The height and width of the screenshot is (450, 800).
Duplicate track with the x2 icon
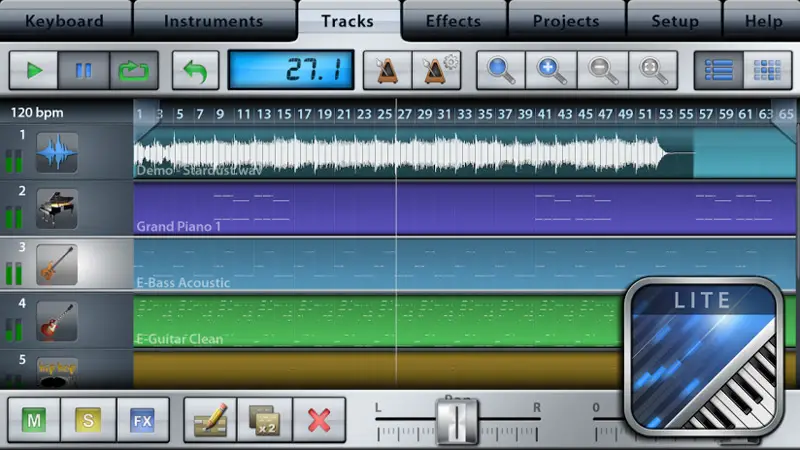tap(264, 420)
